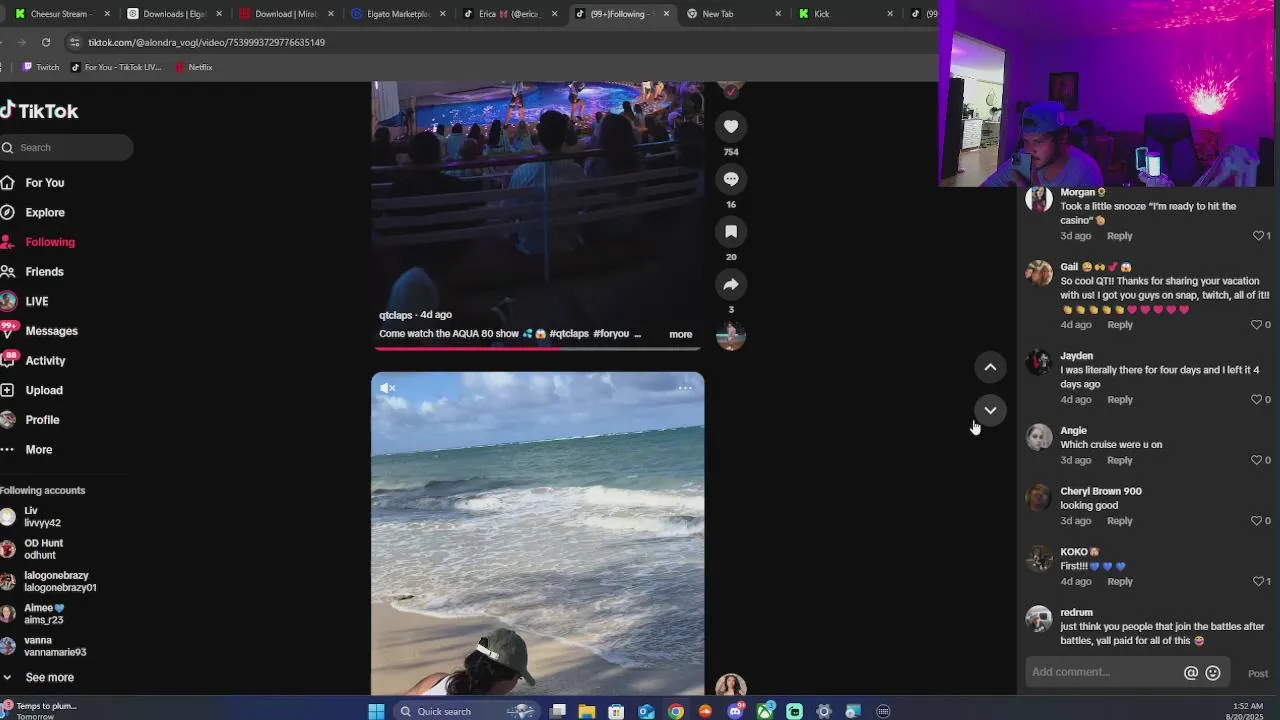Like Jayden's comment
The height and width of the screenshot is (720, 1280).
[1257, 400]
